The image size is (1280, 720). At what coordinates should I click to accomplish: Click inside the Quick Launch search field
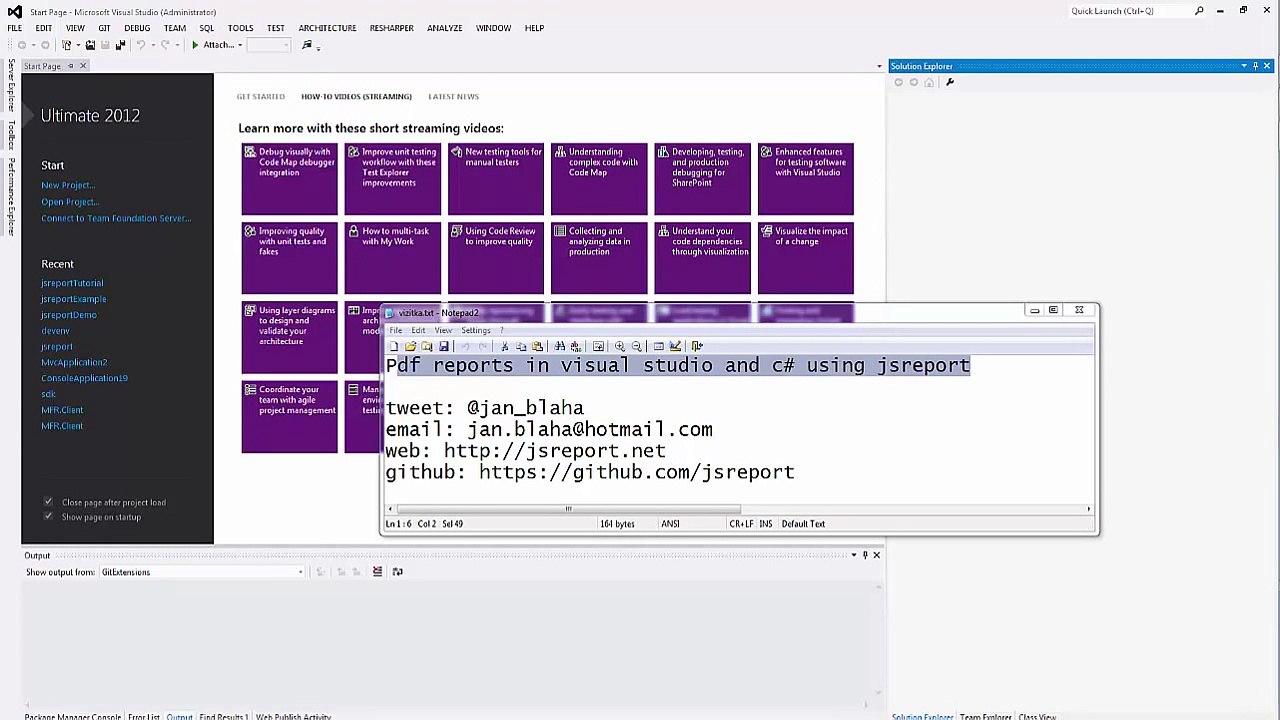tap(1130, 11)
